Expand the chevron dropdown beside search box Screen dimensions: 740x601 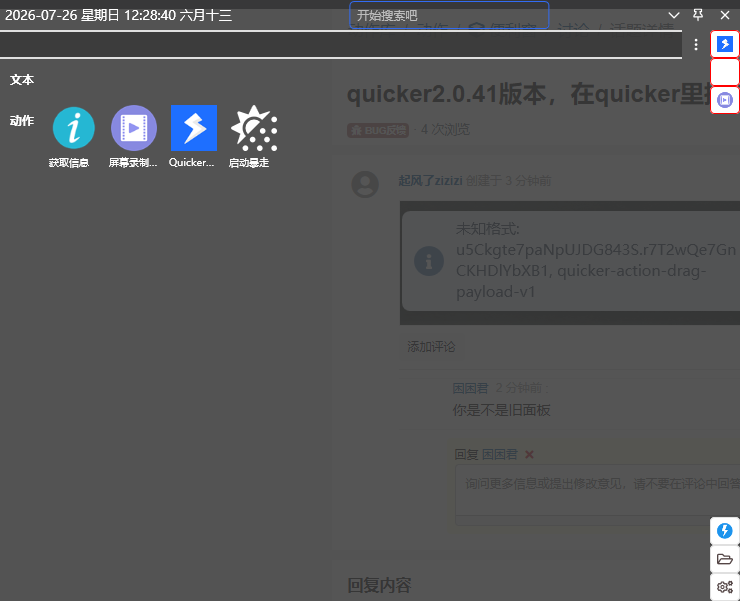pyautogui.click(x=674, y=15)
